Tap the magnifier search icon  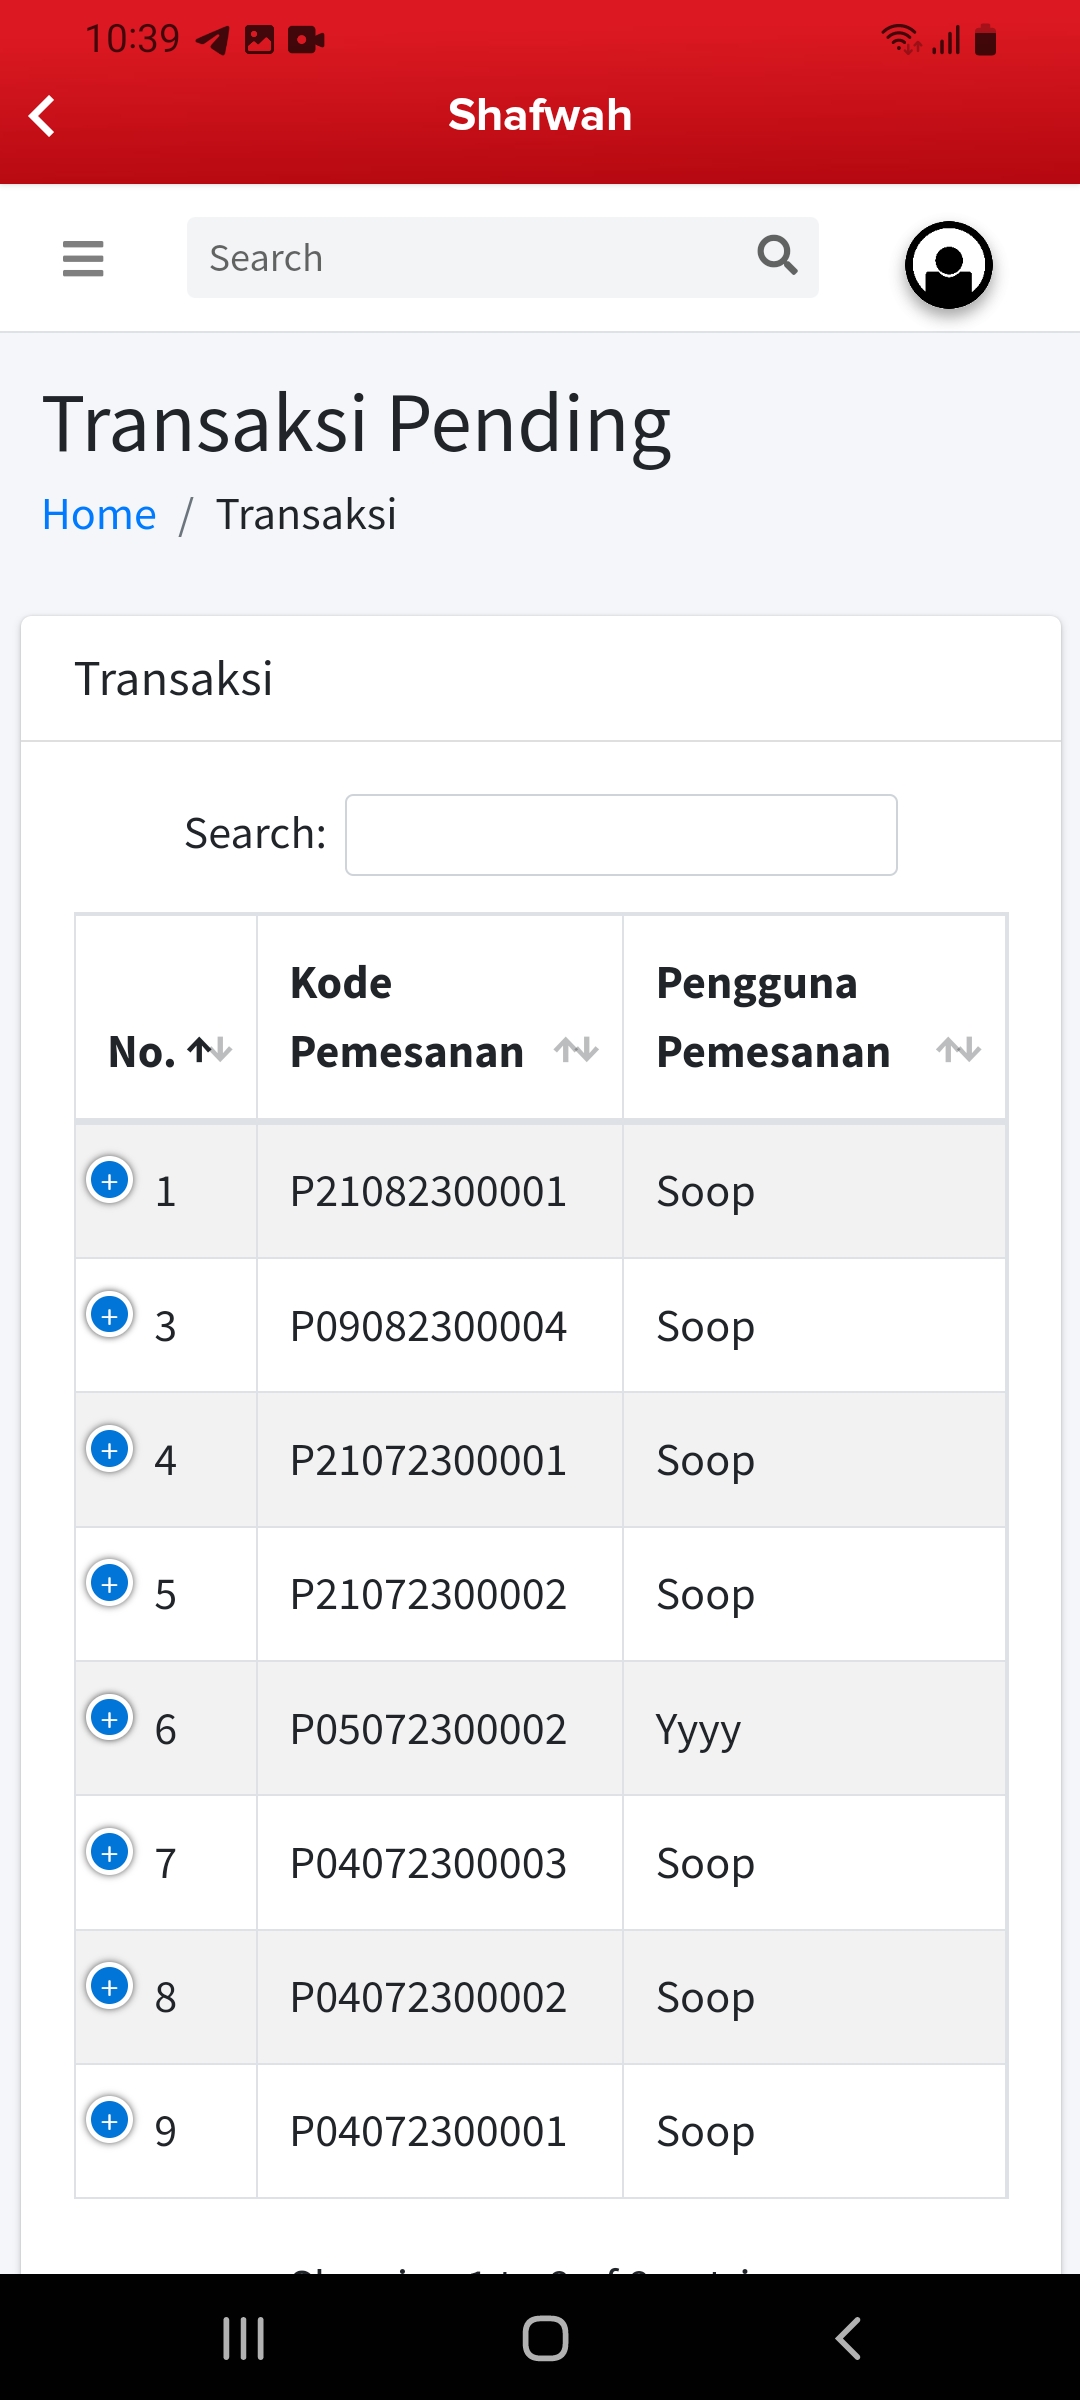click(777, 256)
